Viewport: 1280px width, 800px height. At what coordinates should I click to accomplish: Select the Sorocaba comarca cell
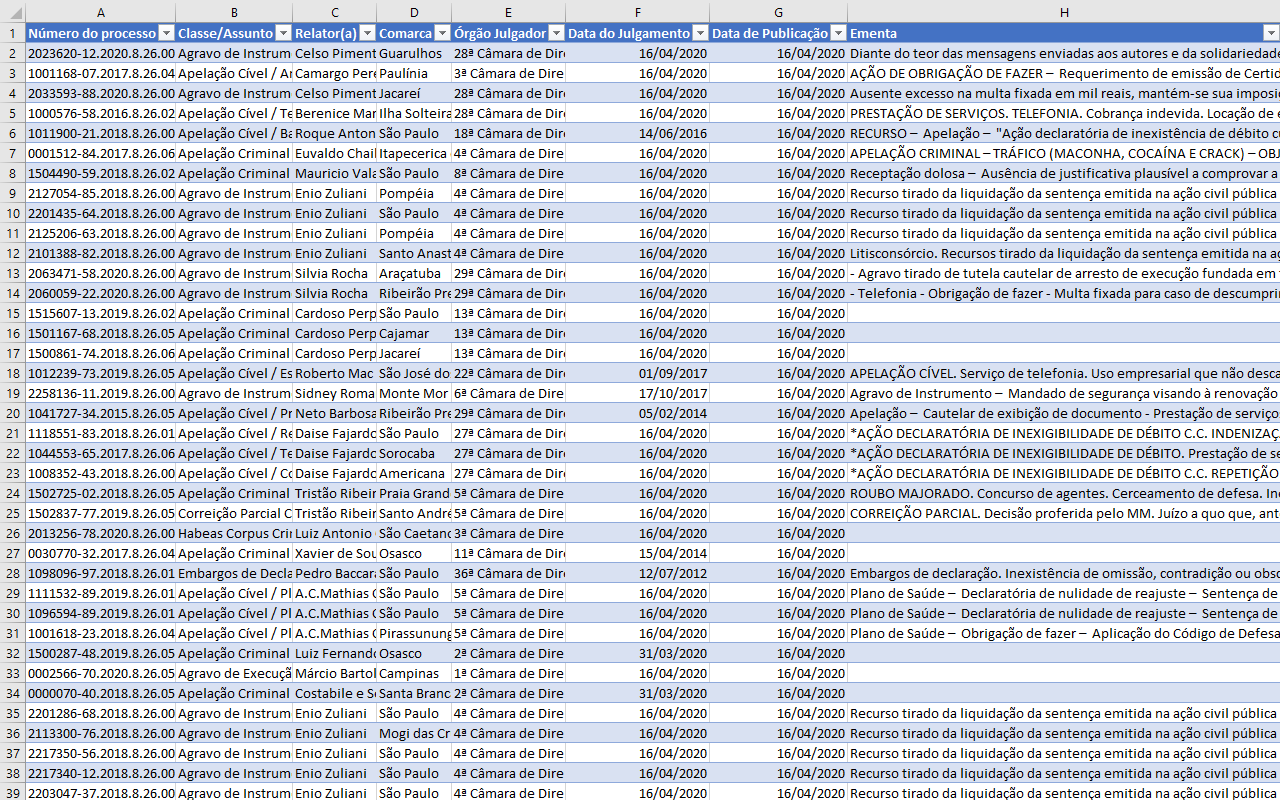click(414, 453)
